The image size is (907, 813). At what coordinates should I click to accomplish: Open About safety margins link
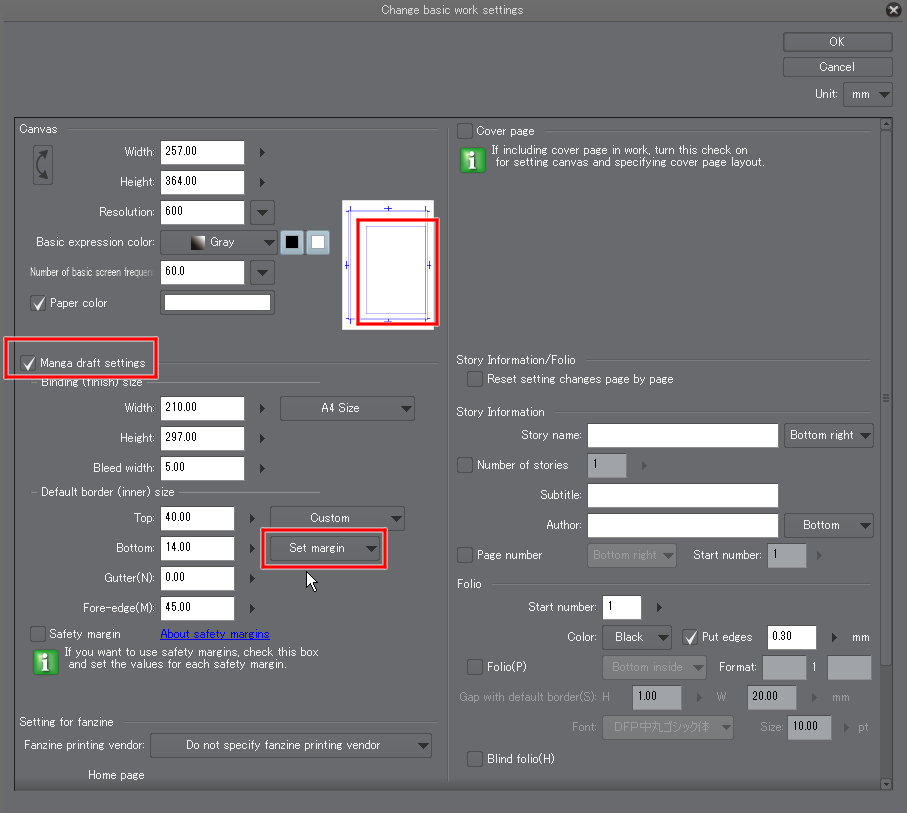(215, 634)
